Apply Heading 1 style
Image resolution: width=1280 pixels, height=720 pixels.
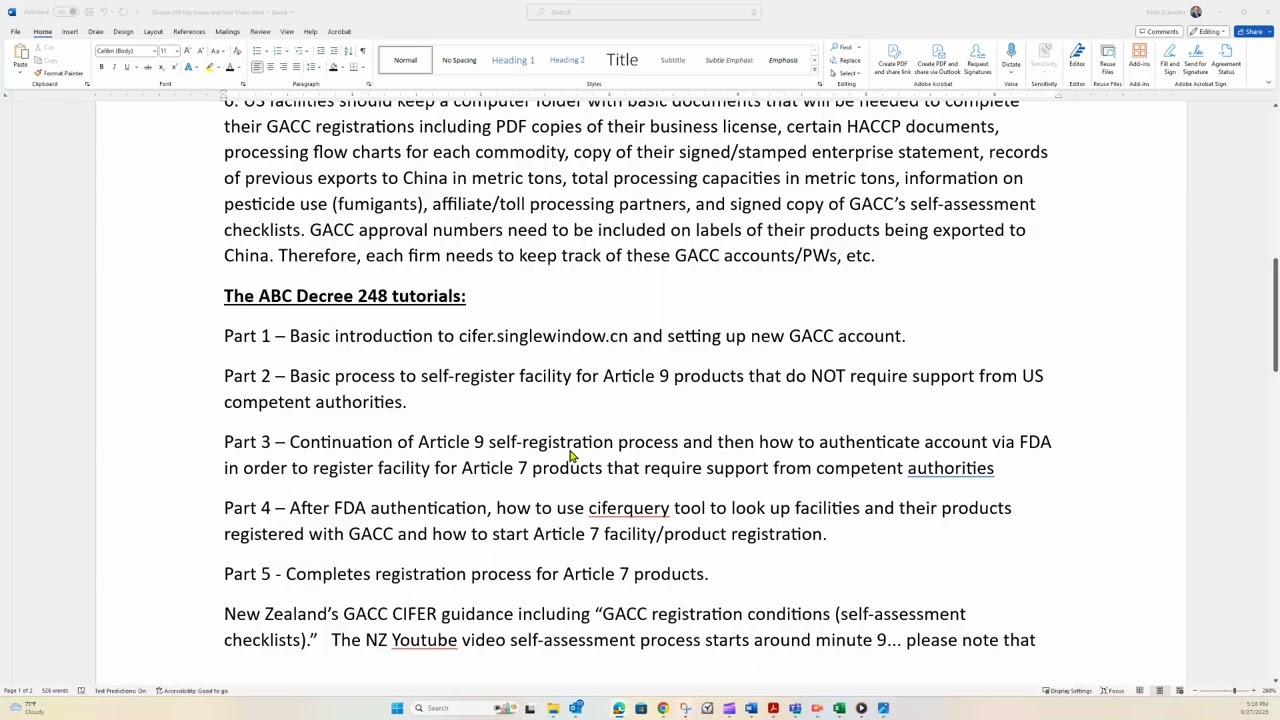point(513,60)
